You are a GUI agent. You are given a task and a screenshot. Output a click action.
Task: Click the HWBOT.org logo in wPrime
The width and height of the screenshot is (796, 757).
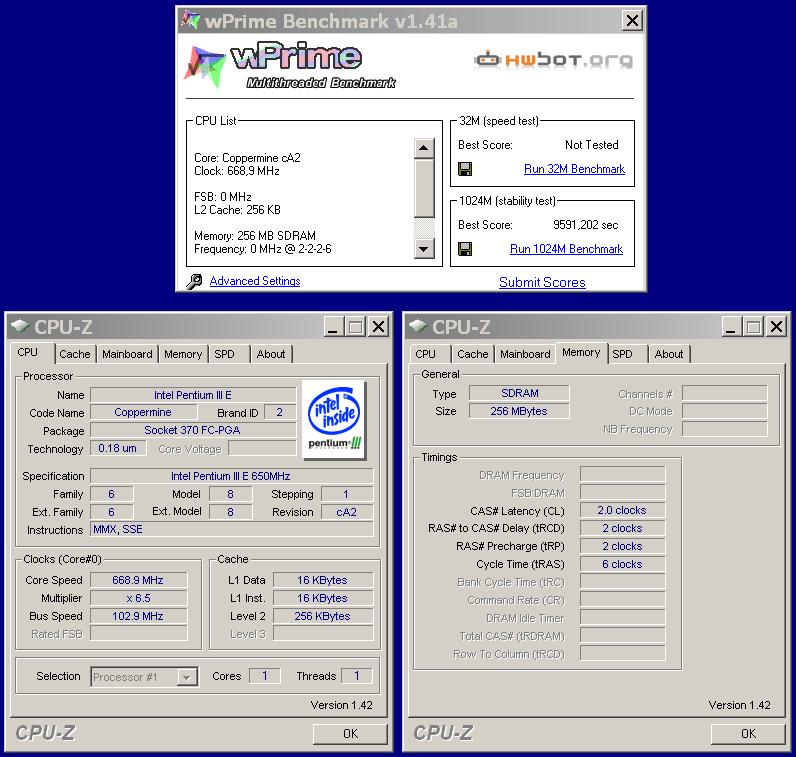pyautogui.click(x=553, y=60)
